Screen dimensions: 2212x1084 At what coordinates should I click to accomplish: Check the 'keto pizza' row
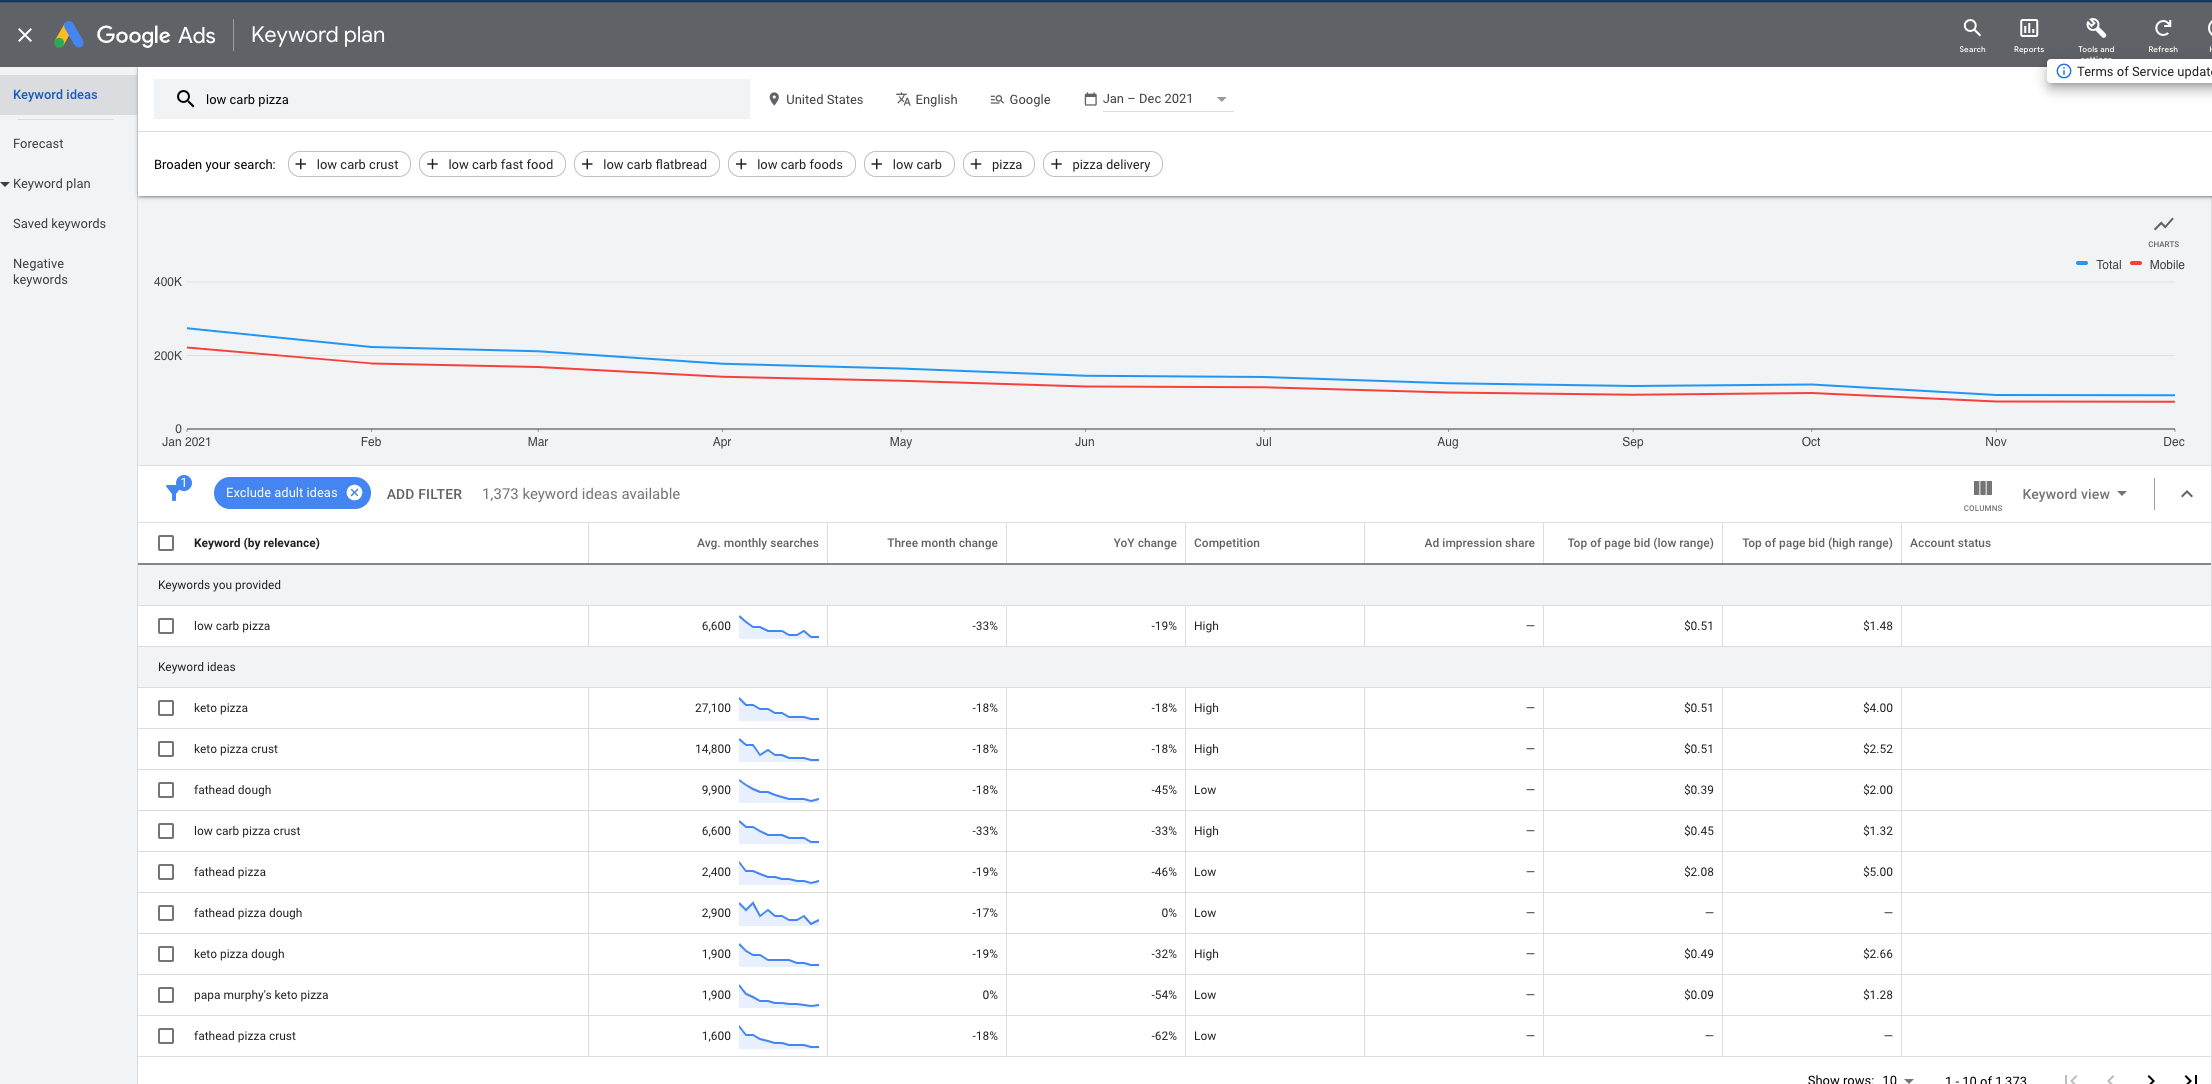point(166,708)
